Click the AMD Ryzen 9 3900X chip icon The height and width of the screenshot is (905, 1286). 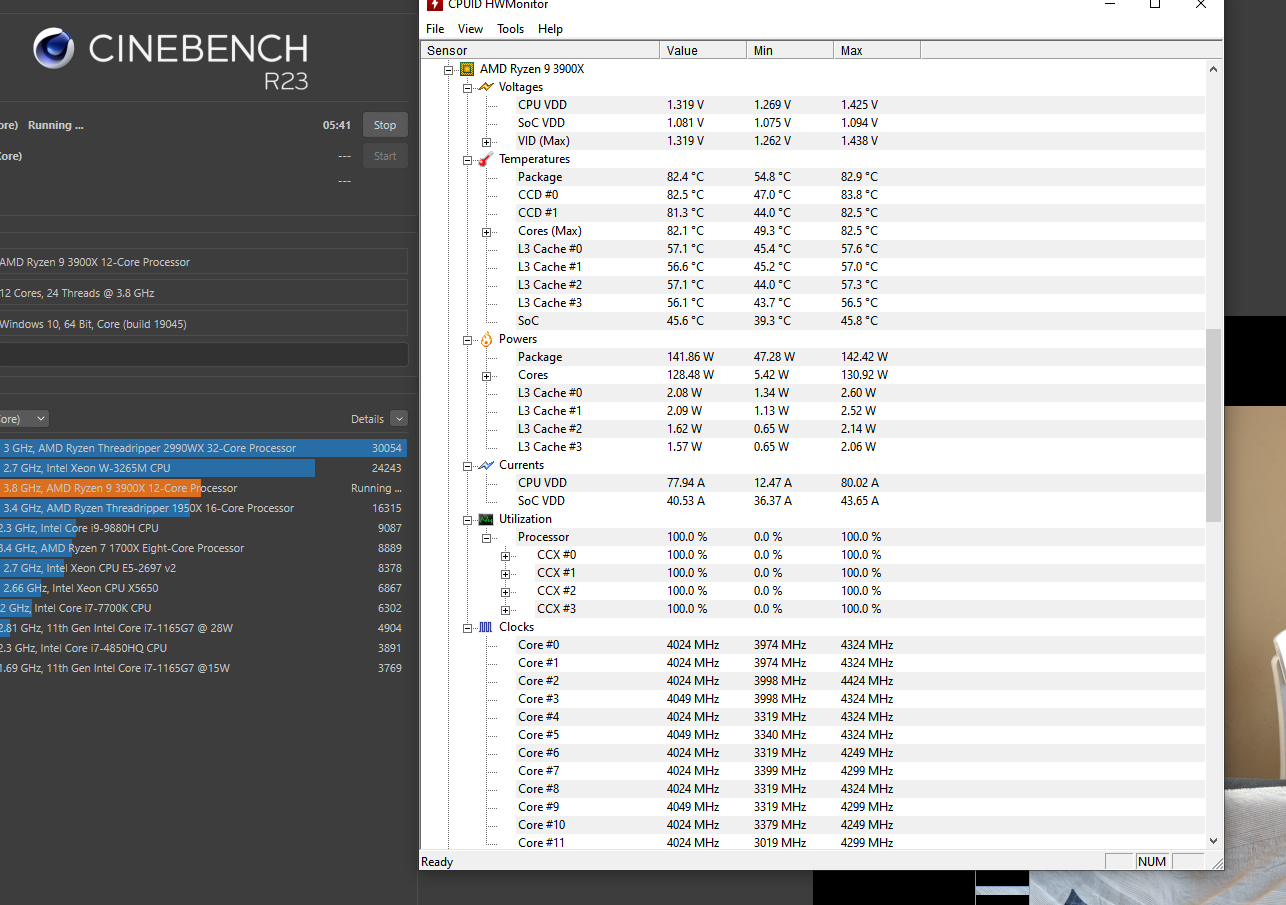tap(466, 69)
